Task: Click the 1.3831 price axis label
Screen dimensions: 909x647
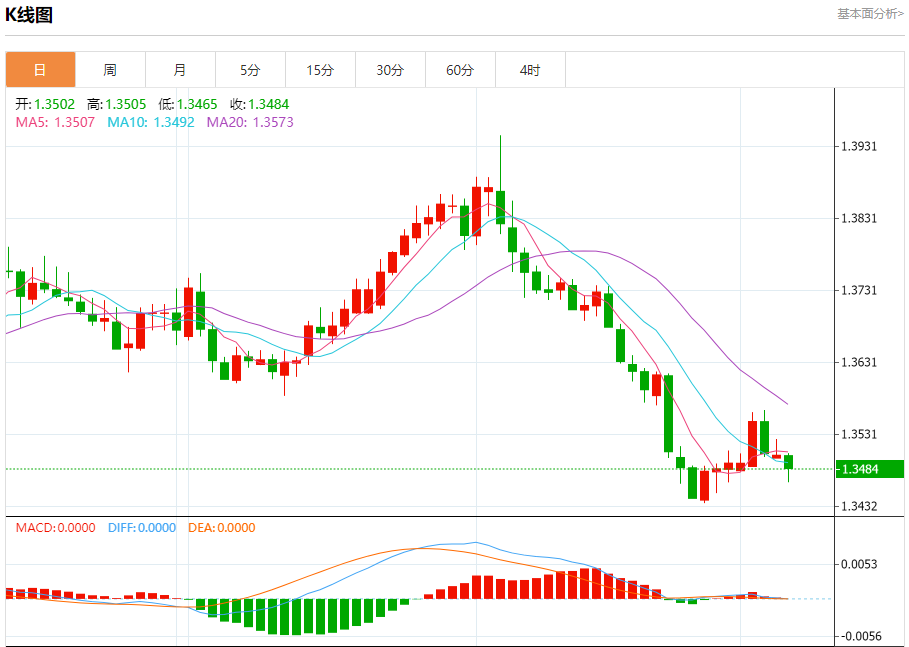Action: (859, 219)
